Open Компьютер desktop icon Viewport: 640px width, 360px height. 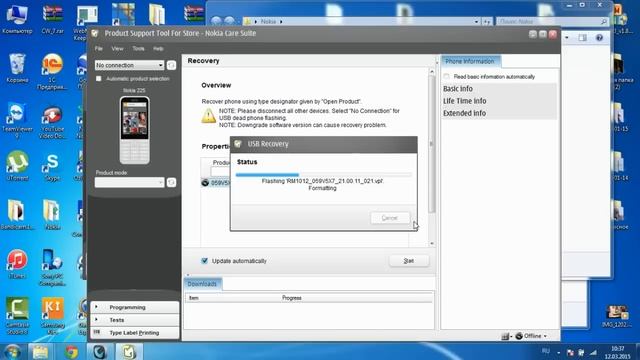pos(17,18)
